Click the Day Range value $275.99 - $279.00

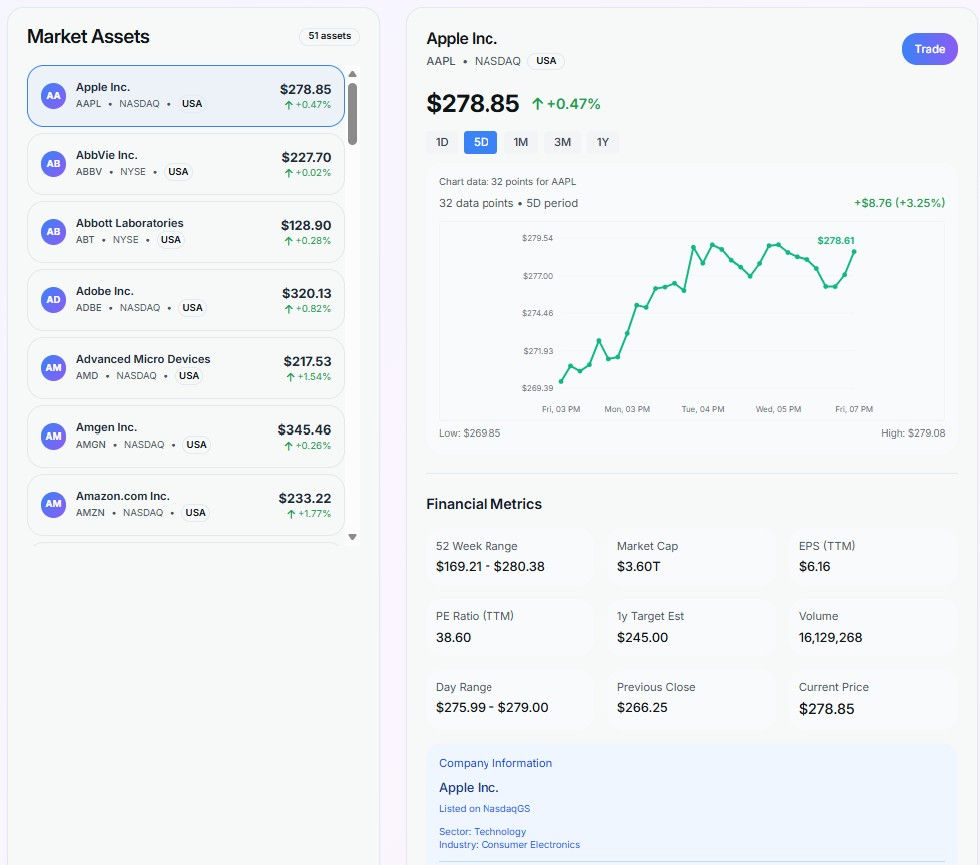(x=492, y=708)
